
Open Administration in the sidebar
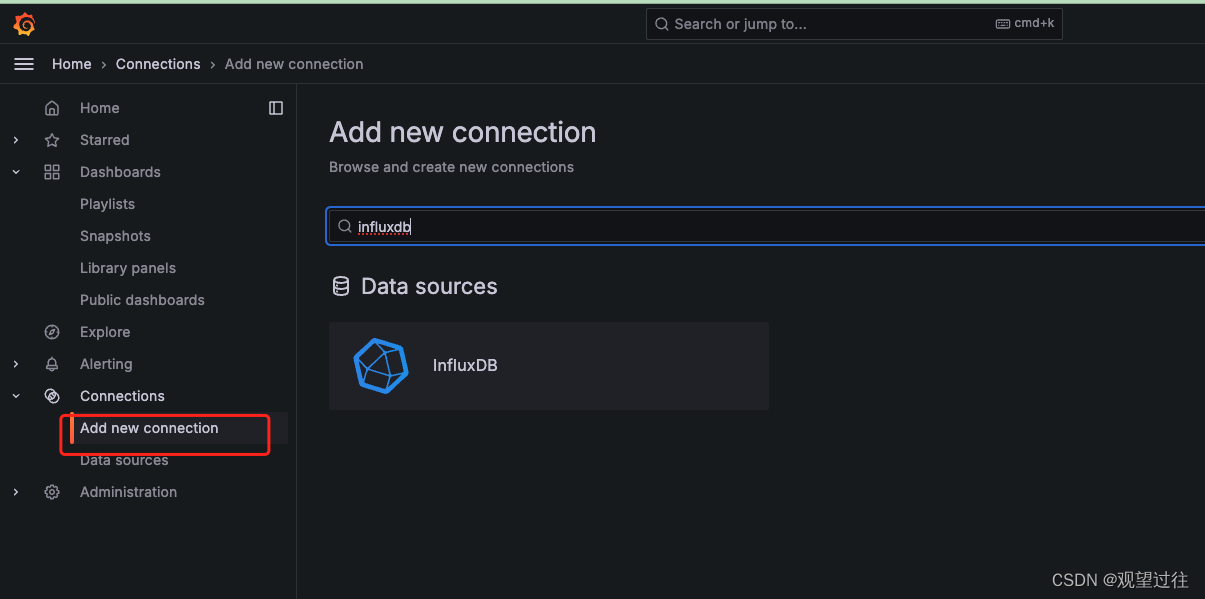coord(128,492)
